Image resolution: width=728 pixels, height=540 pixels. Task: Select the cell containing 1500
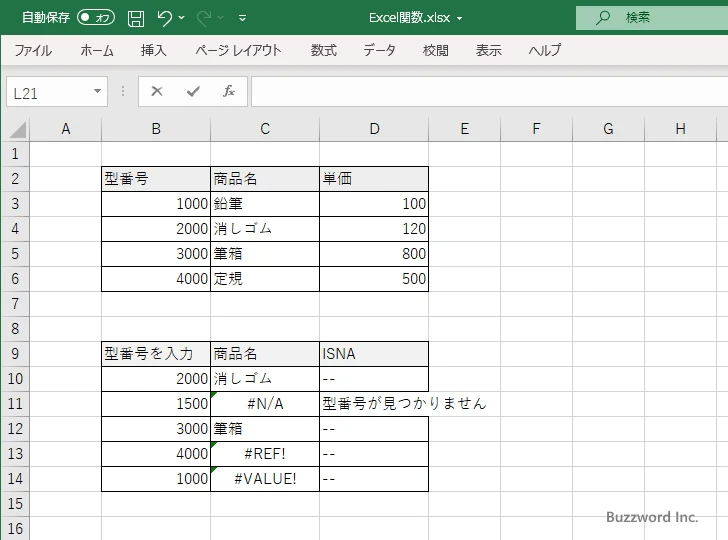point(156,404)
